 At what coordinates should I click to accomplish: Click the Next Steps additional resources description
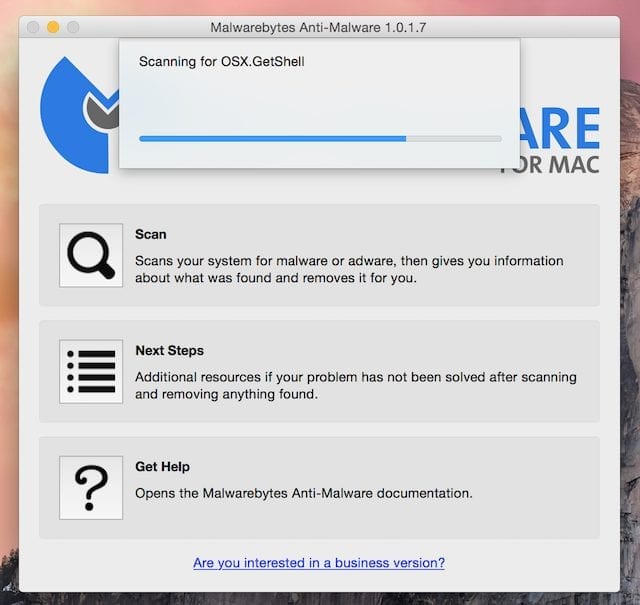[355, 385]
